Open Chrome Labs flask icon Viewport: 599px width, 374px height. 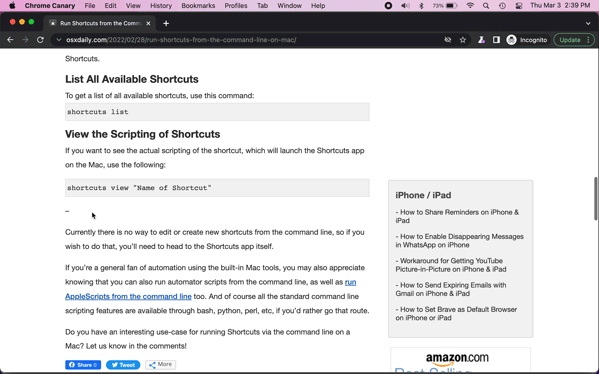(481, 40)
